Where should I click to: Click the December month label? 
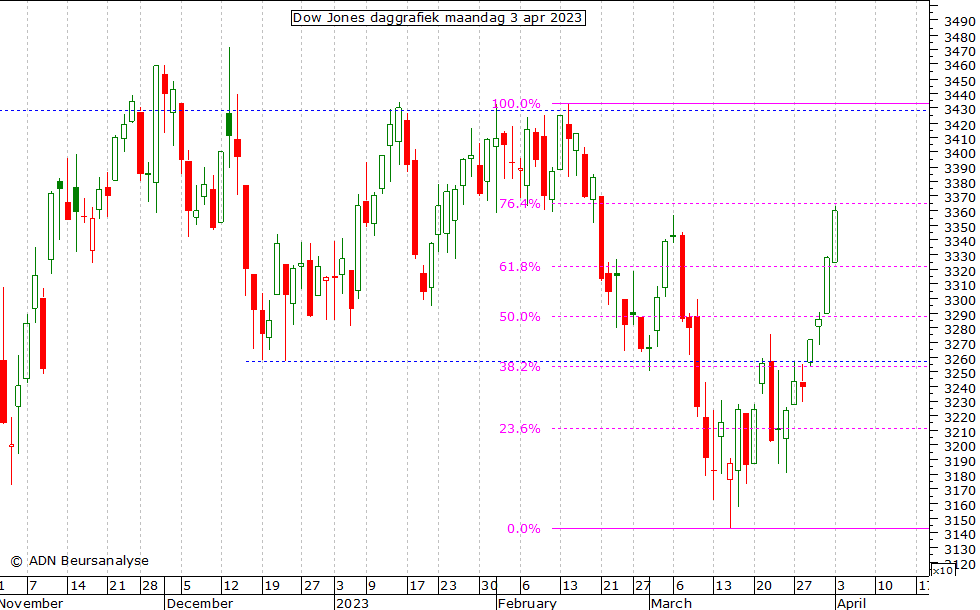tap(200, 603)
